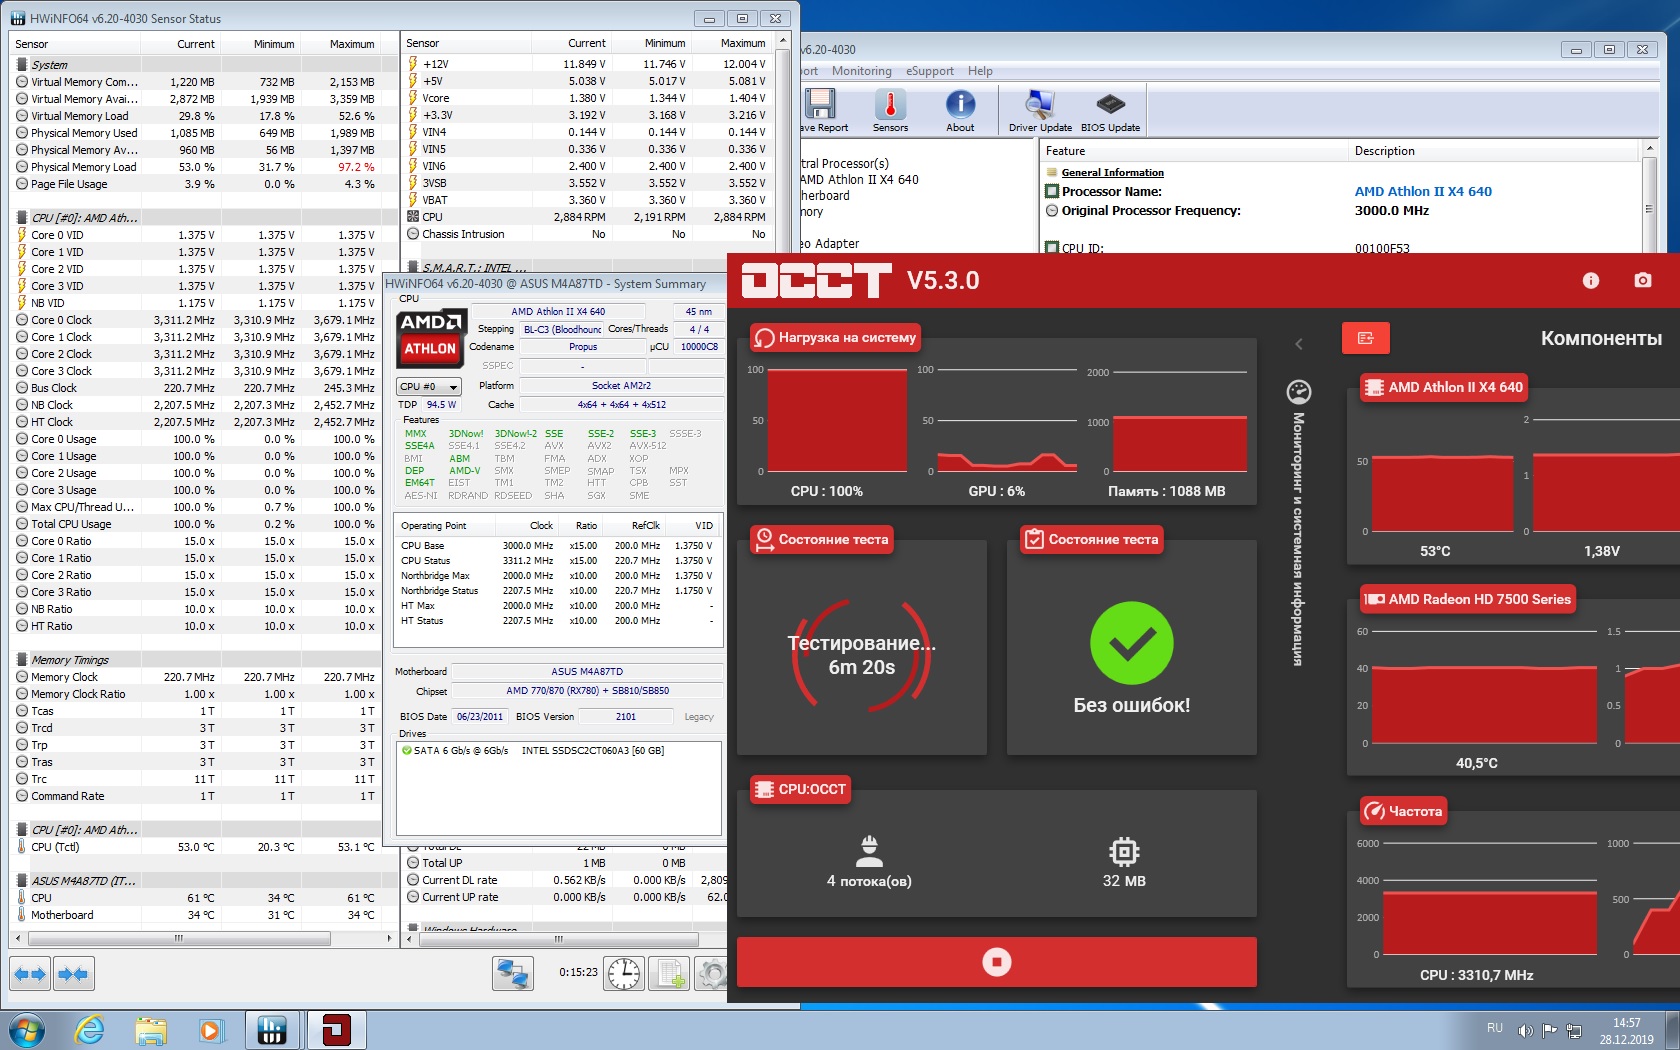Expand sensor columns with the outward arrows button

point(30,973)
